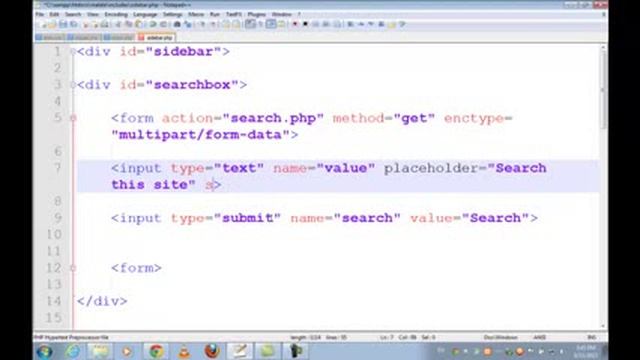This screenshot has height=360, width=640.
Task: Click the Close document toolbar icon
Action: (x=86, y=24)
